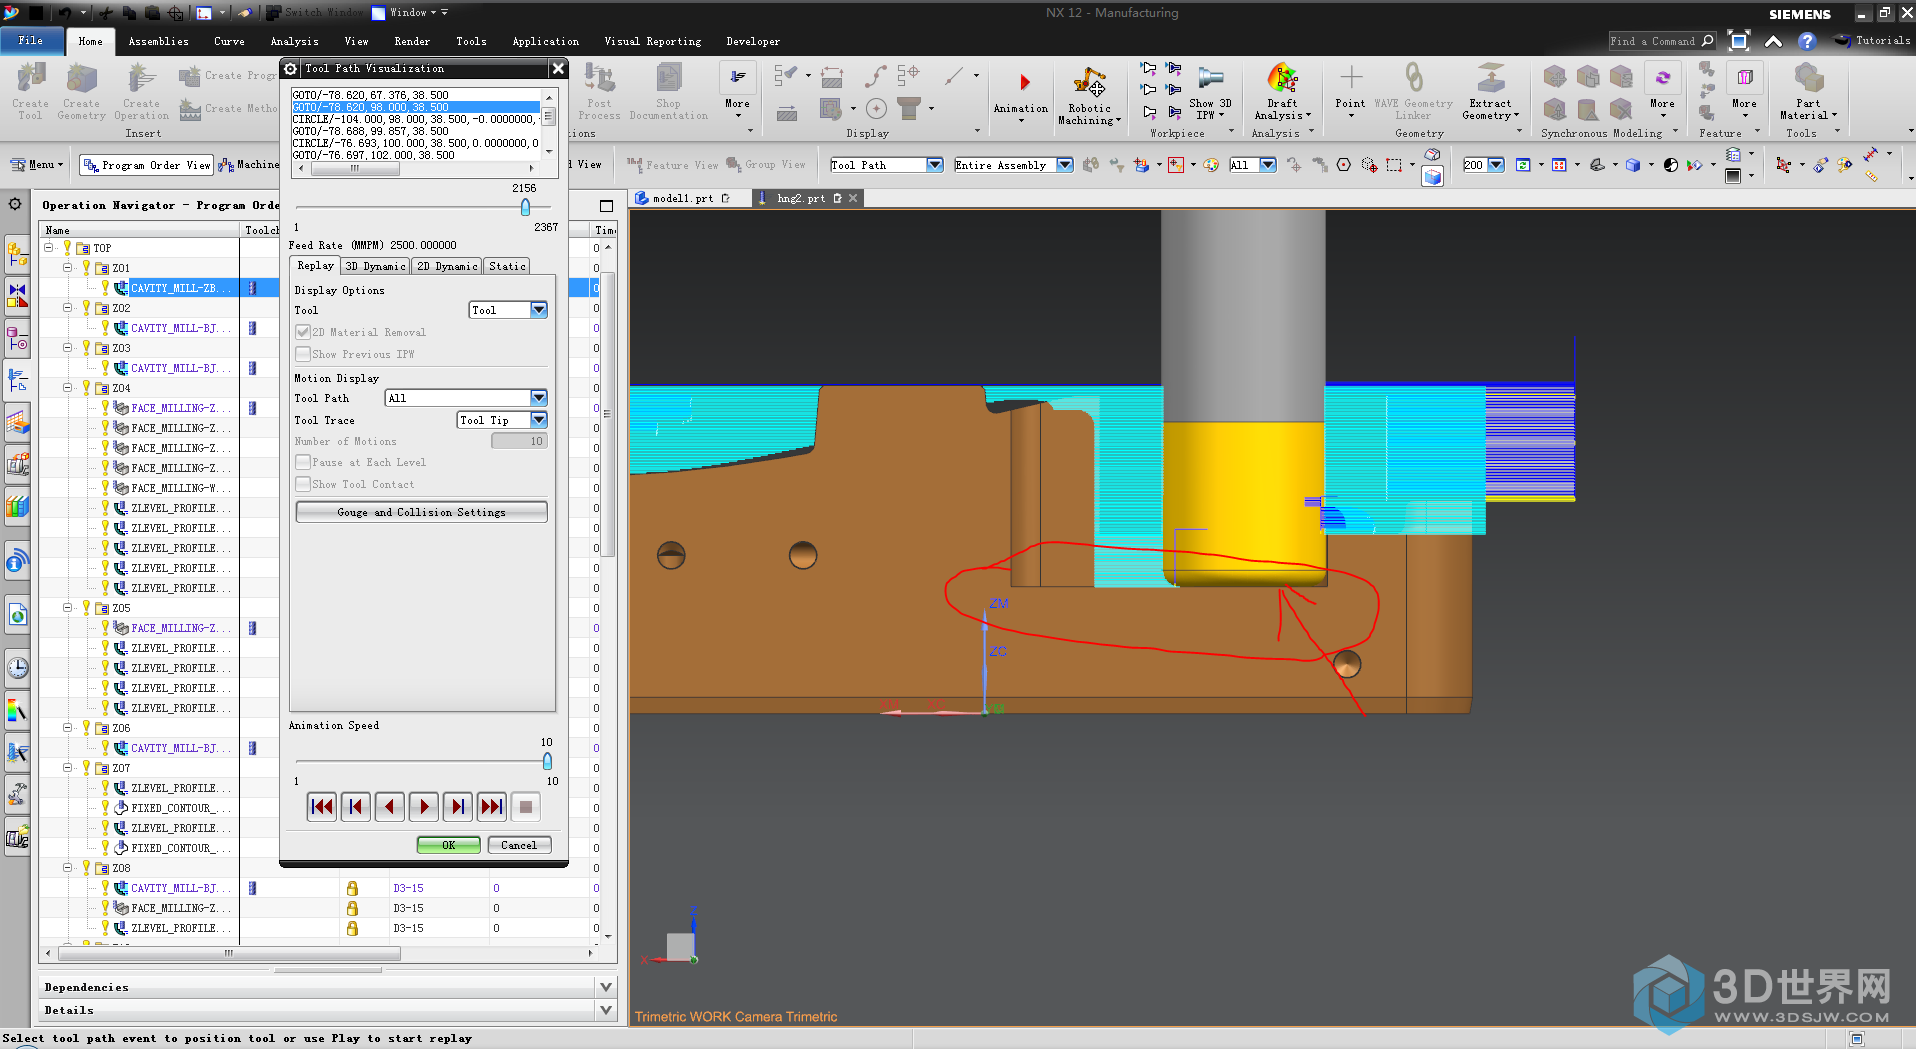1916x1049 pixels.
Task: Toggle 2D Material Removal checkbox
Action: pyautogui.click(x=302, y=332)
